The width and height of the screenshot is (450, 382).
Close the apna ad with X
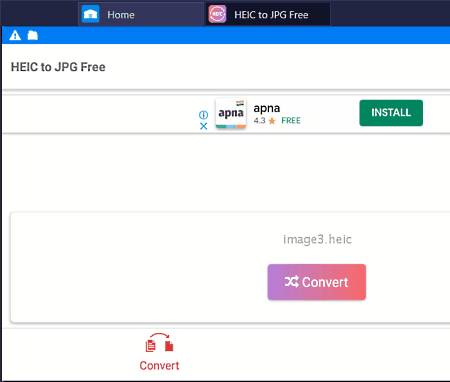pyautogui.click(x=203, y=126)
